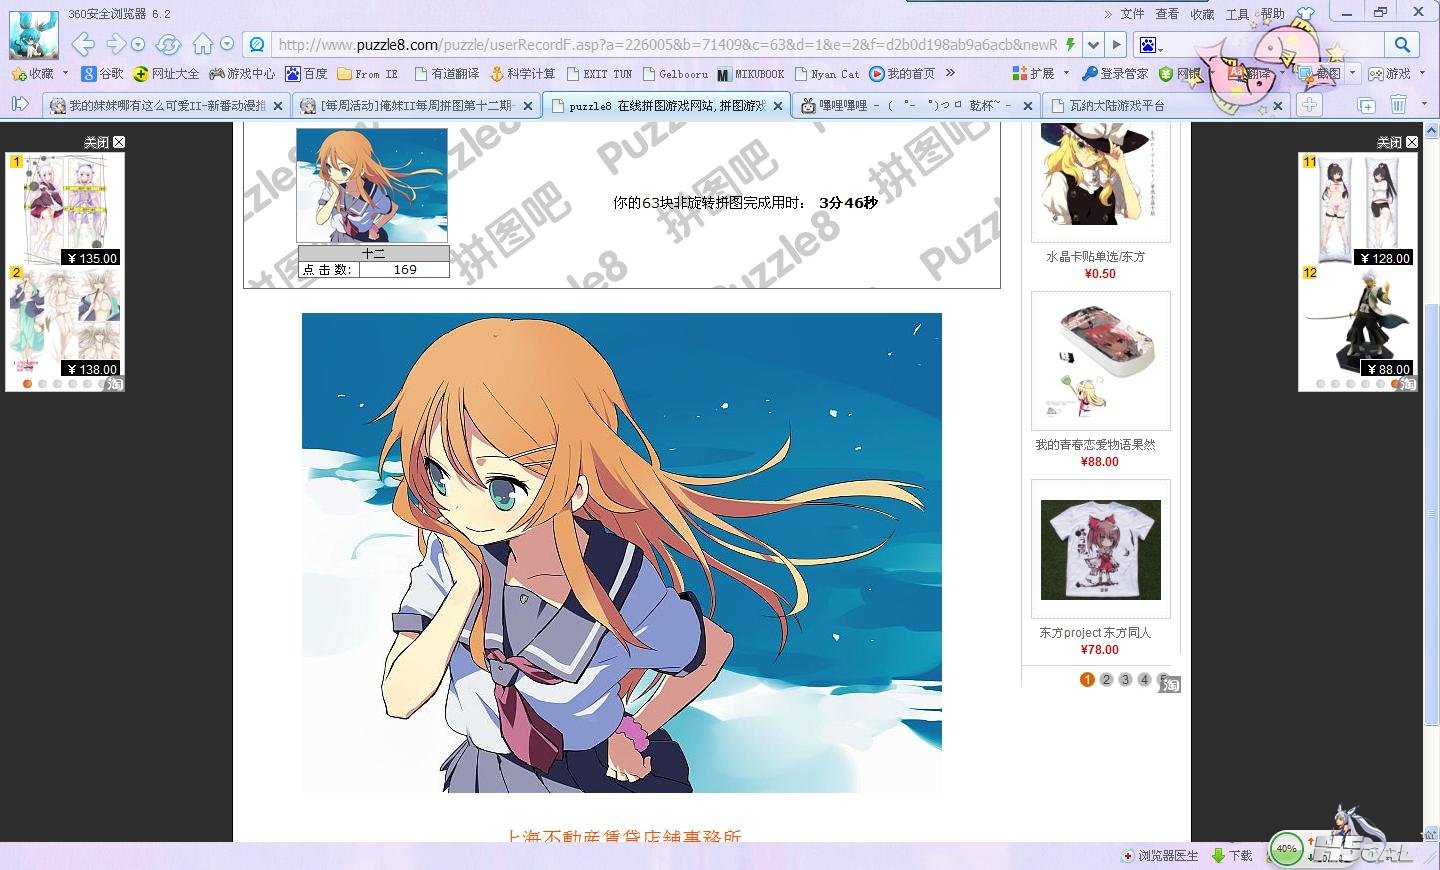
Task: Open the 游戏中心 bookmark
Action: pyautogui.click(x=242, y=74)
